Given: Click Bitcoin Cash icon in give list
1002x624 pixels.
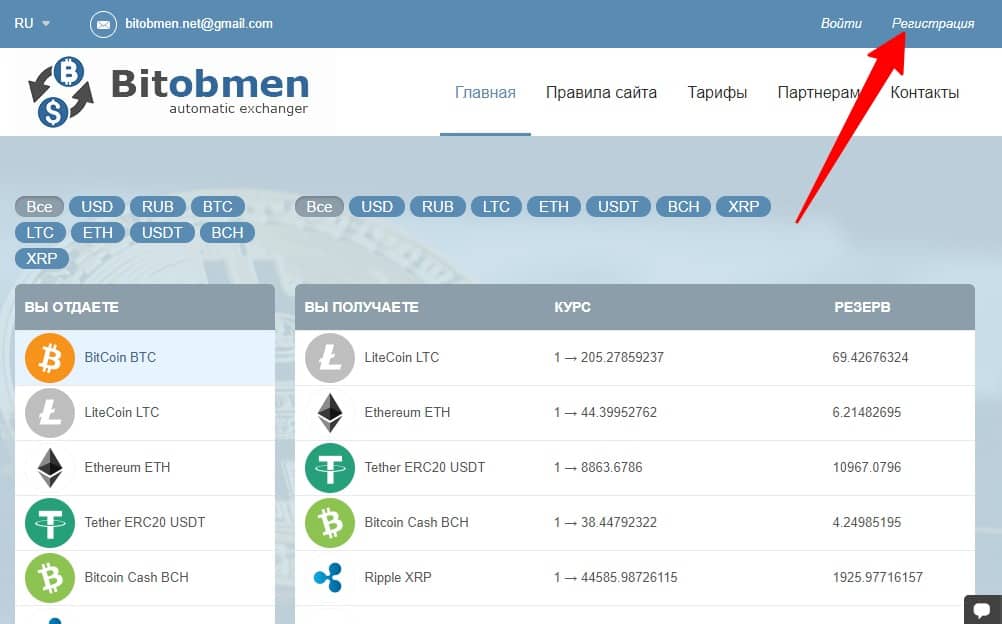Looking at the screenshot, I should coord(50,577).
